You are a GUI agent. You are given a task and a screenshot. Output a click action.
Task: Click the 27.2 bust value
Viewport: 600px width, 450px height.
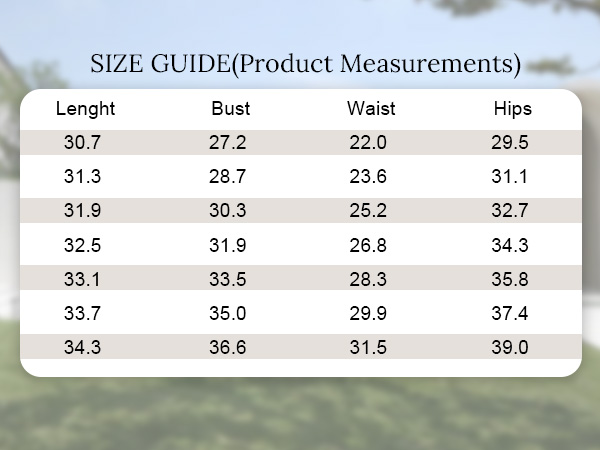[227, 142]
